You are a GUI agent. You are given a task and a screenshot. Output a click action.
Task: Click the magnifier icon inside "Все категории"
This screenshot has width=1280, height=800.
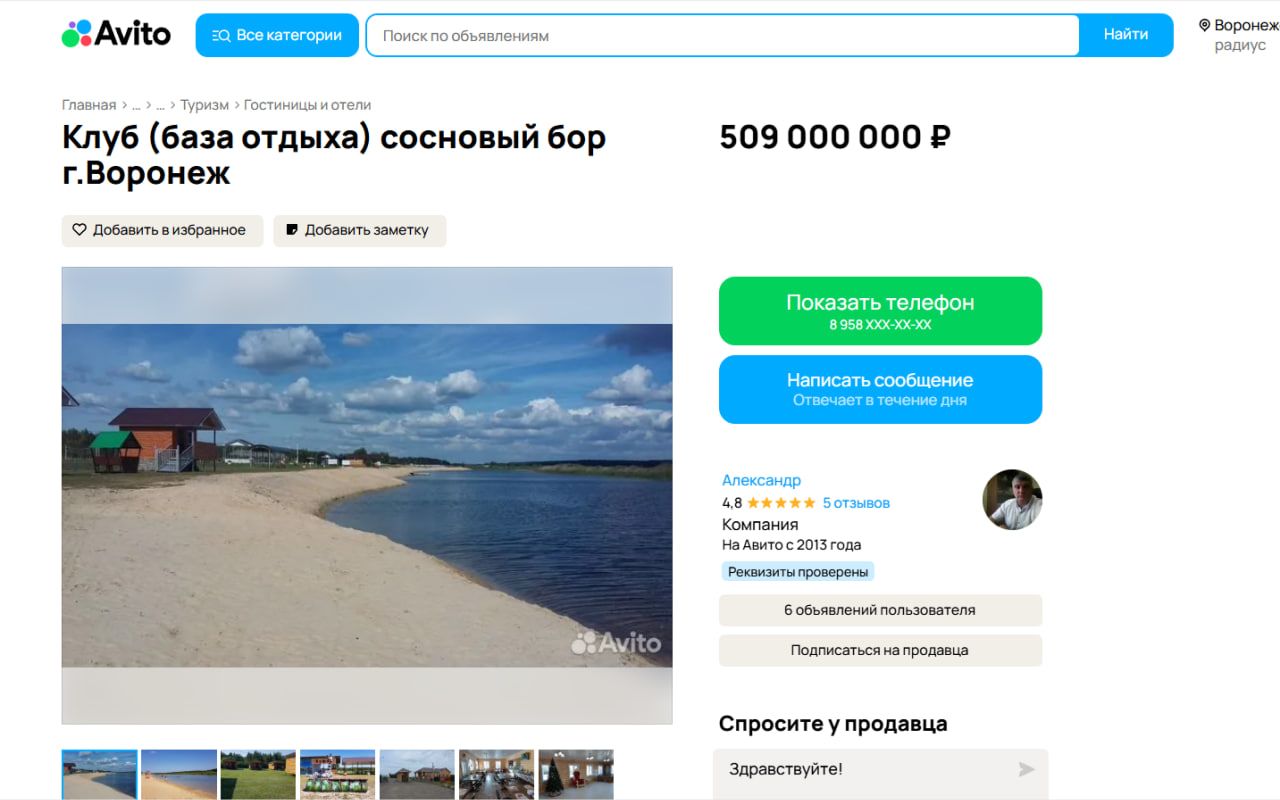click(x=220, y=34)
